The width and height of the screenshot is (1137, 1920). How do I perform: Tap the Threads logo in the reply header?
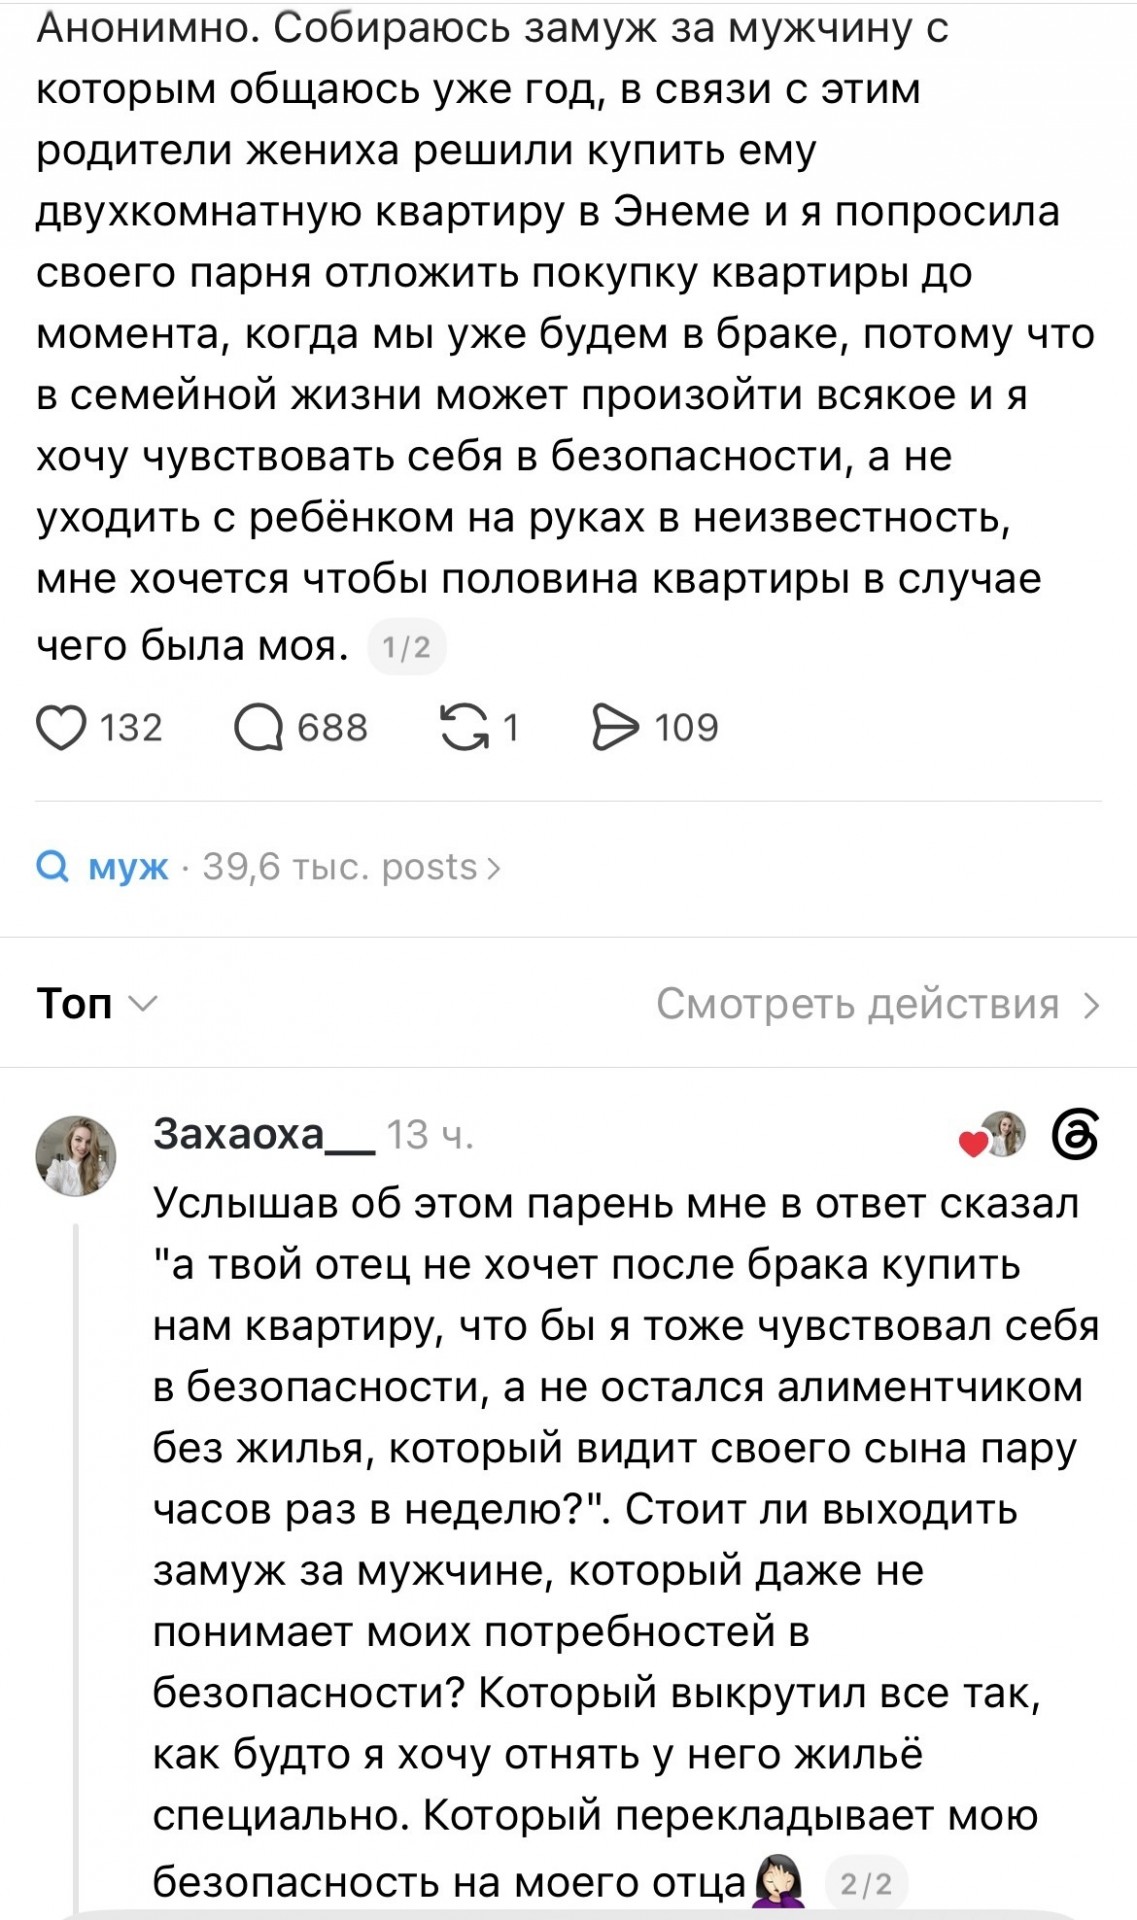[1076, 1136]
